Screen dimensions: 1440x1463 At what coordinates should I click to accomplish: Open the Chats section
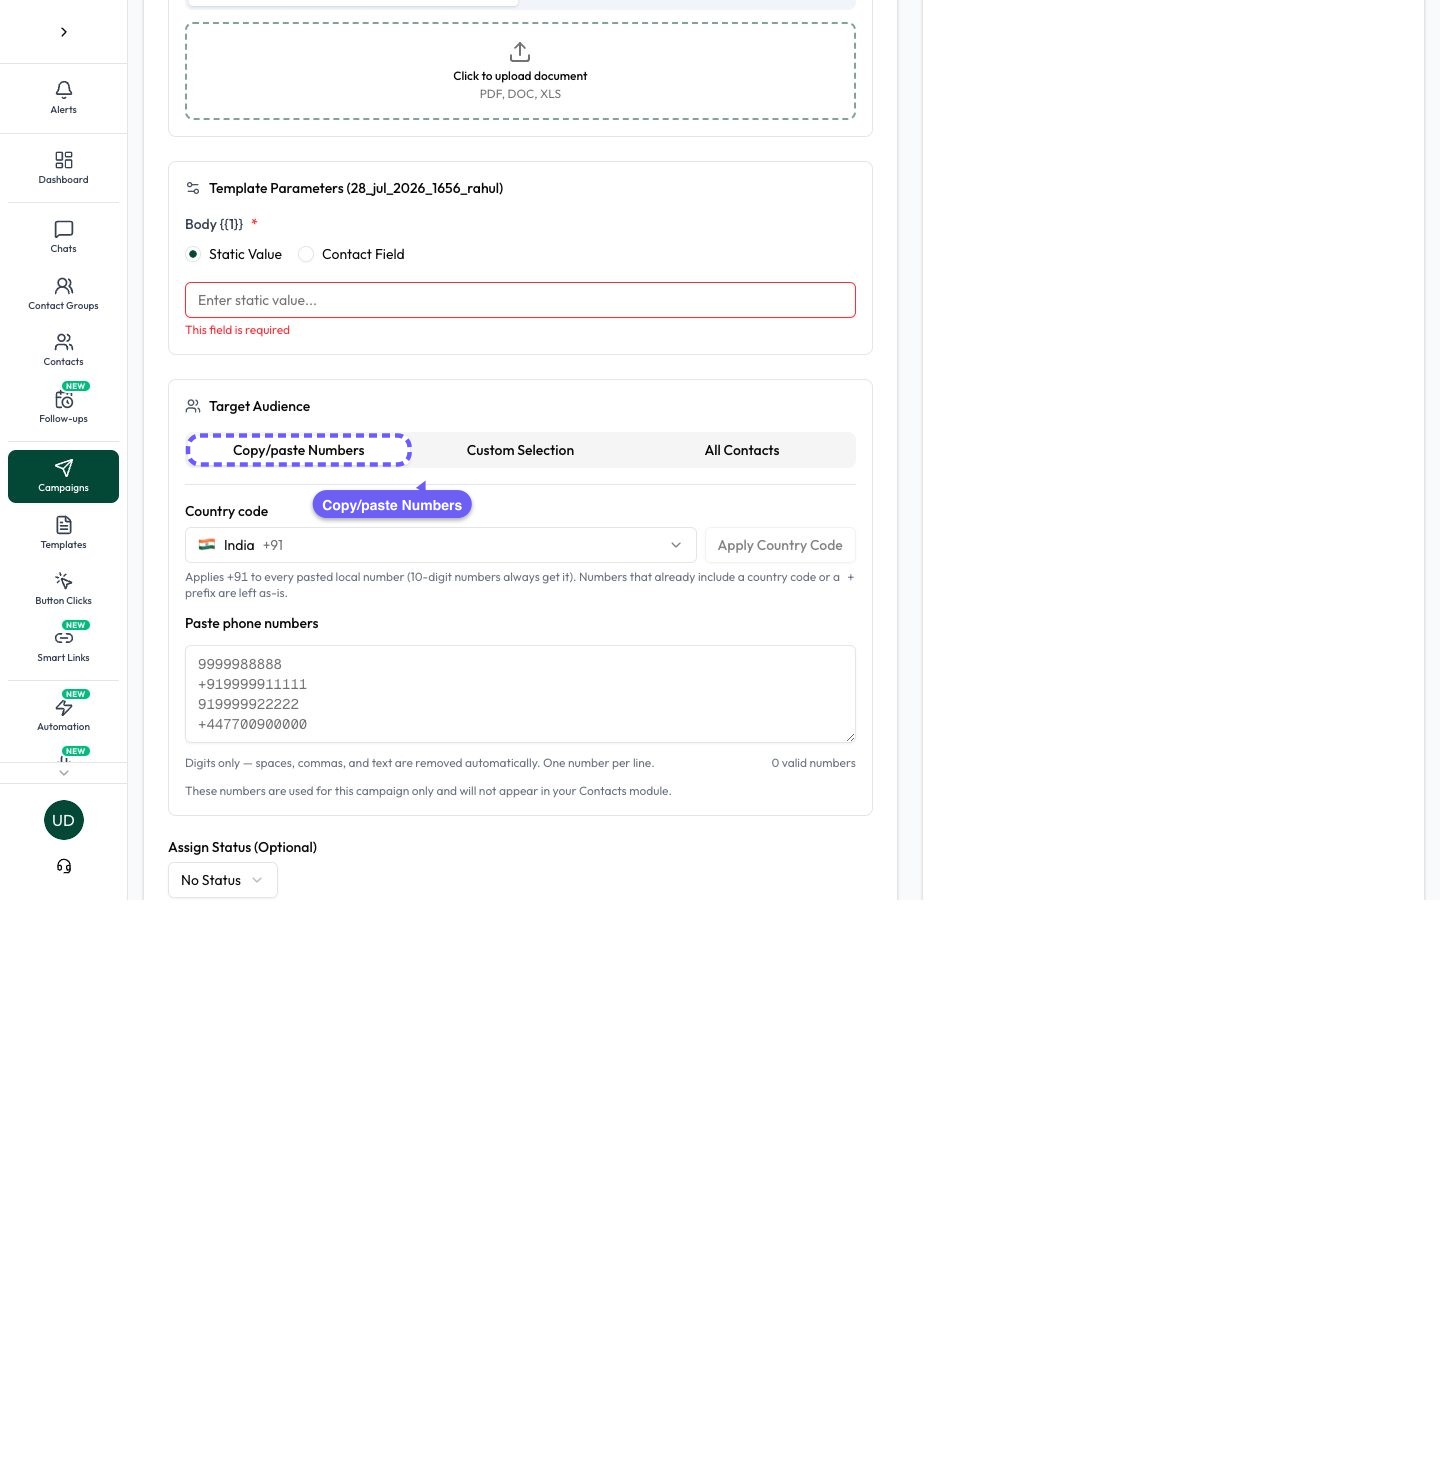(63, 237)
